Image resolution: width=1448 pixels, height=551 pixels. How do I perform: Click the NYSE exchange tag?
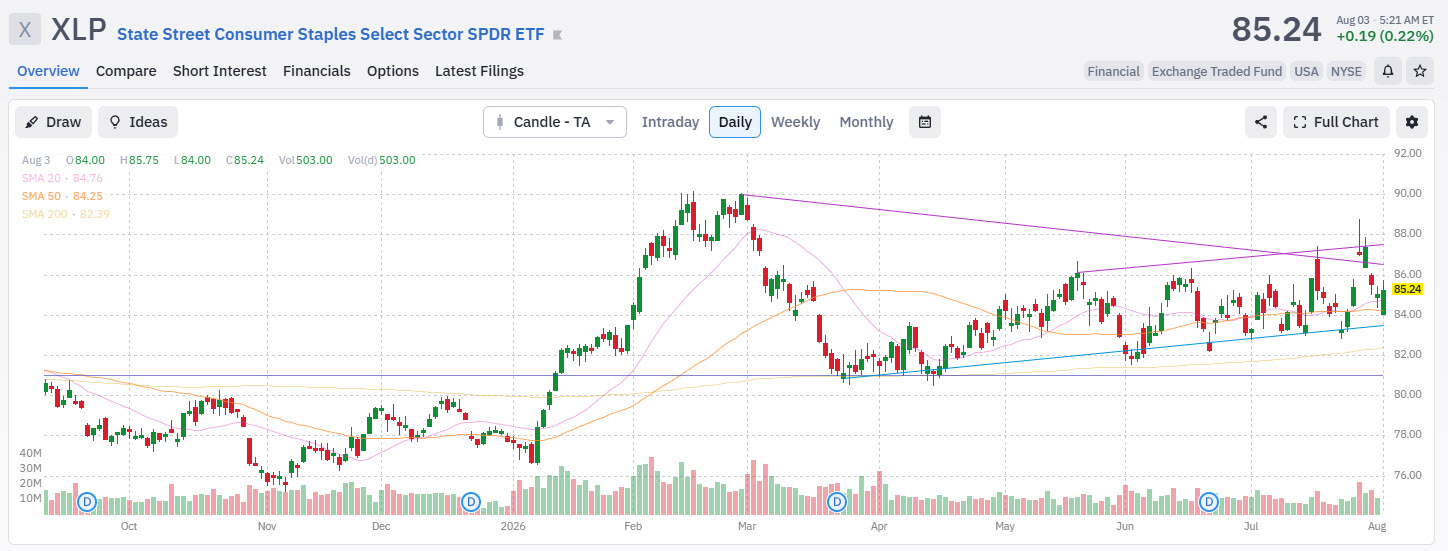point(1346,71)
